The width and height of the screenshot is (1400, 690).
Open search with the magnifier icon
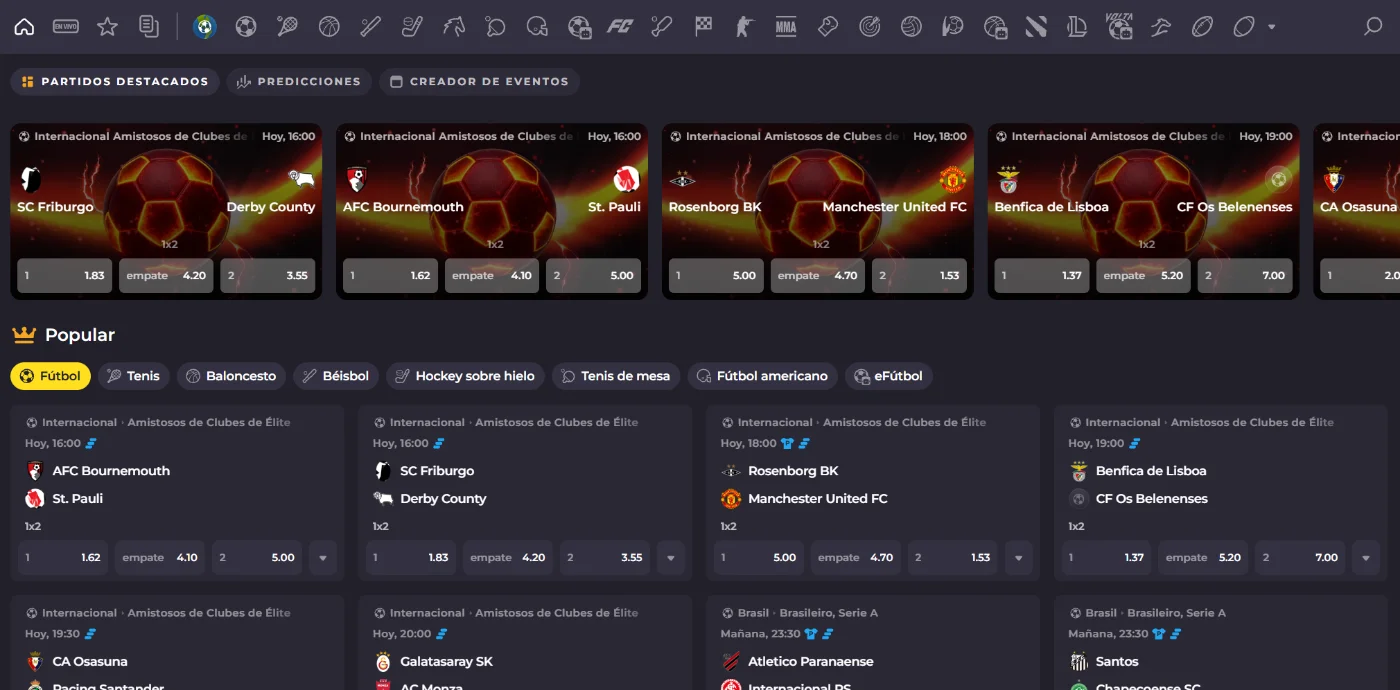[1374, 27]
